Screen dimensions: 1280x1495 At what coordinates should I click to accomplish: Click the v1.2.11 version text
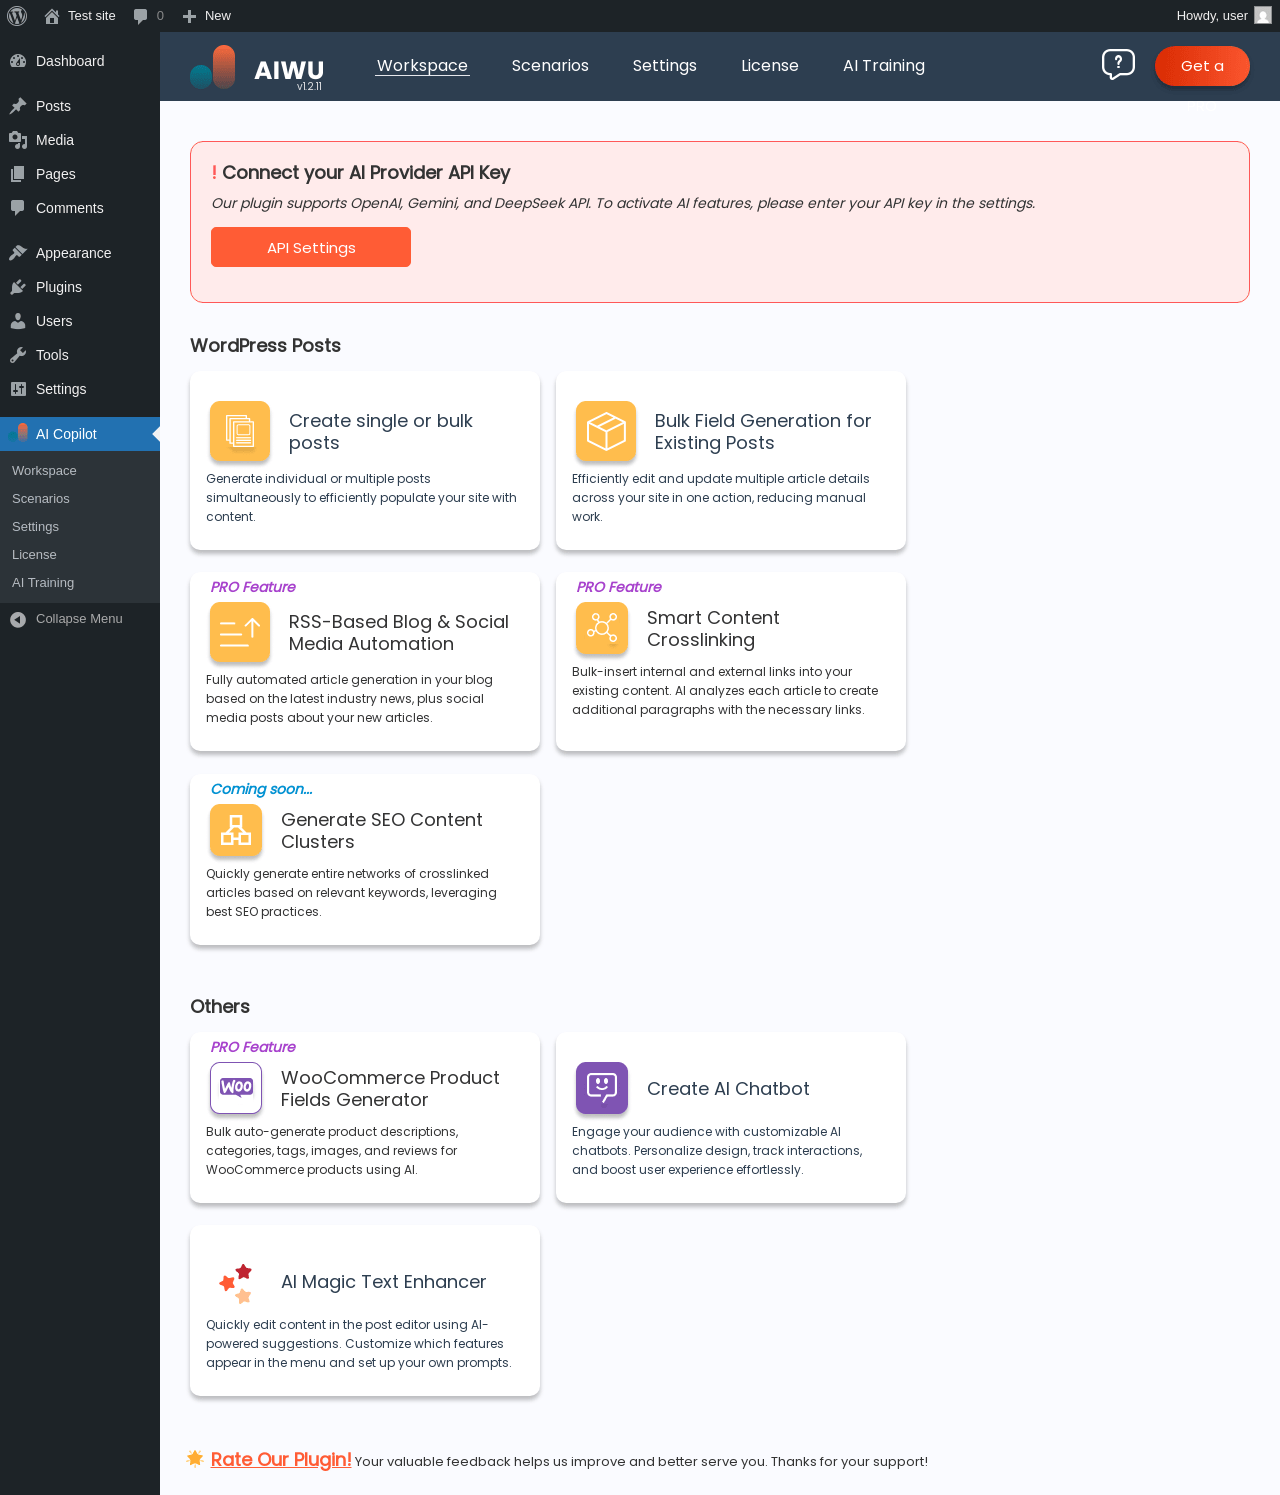pyautogui.click(x=309, y=87)
